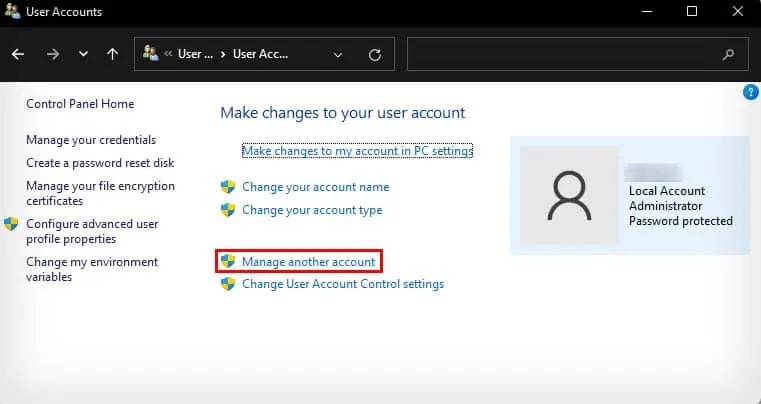Screen dimensions: 761x404
Task: Click the user profile picture
Action: [569, 195]
